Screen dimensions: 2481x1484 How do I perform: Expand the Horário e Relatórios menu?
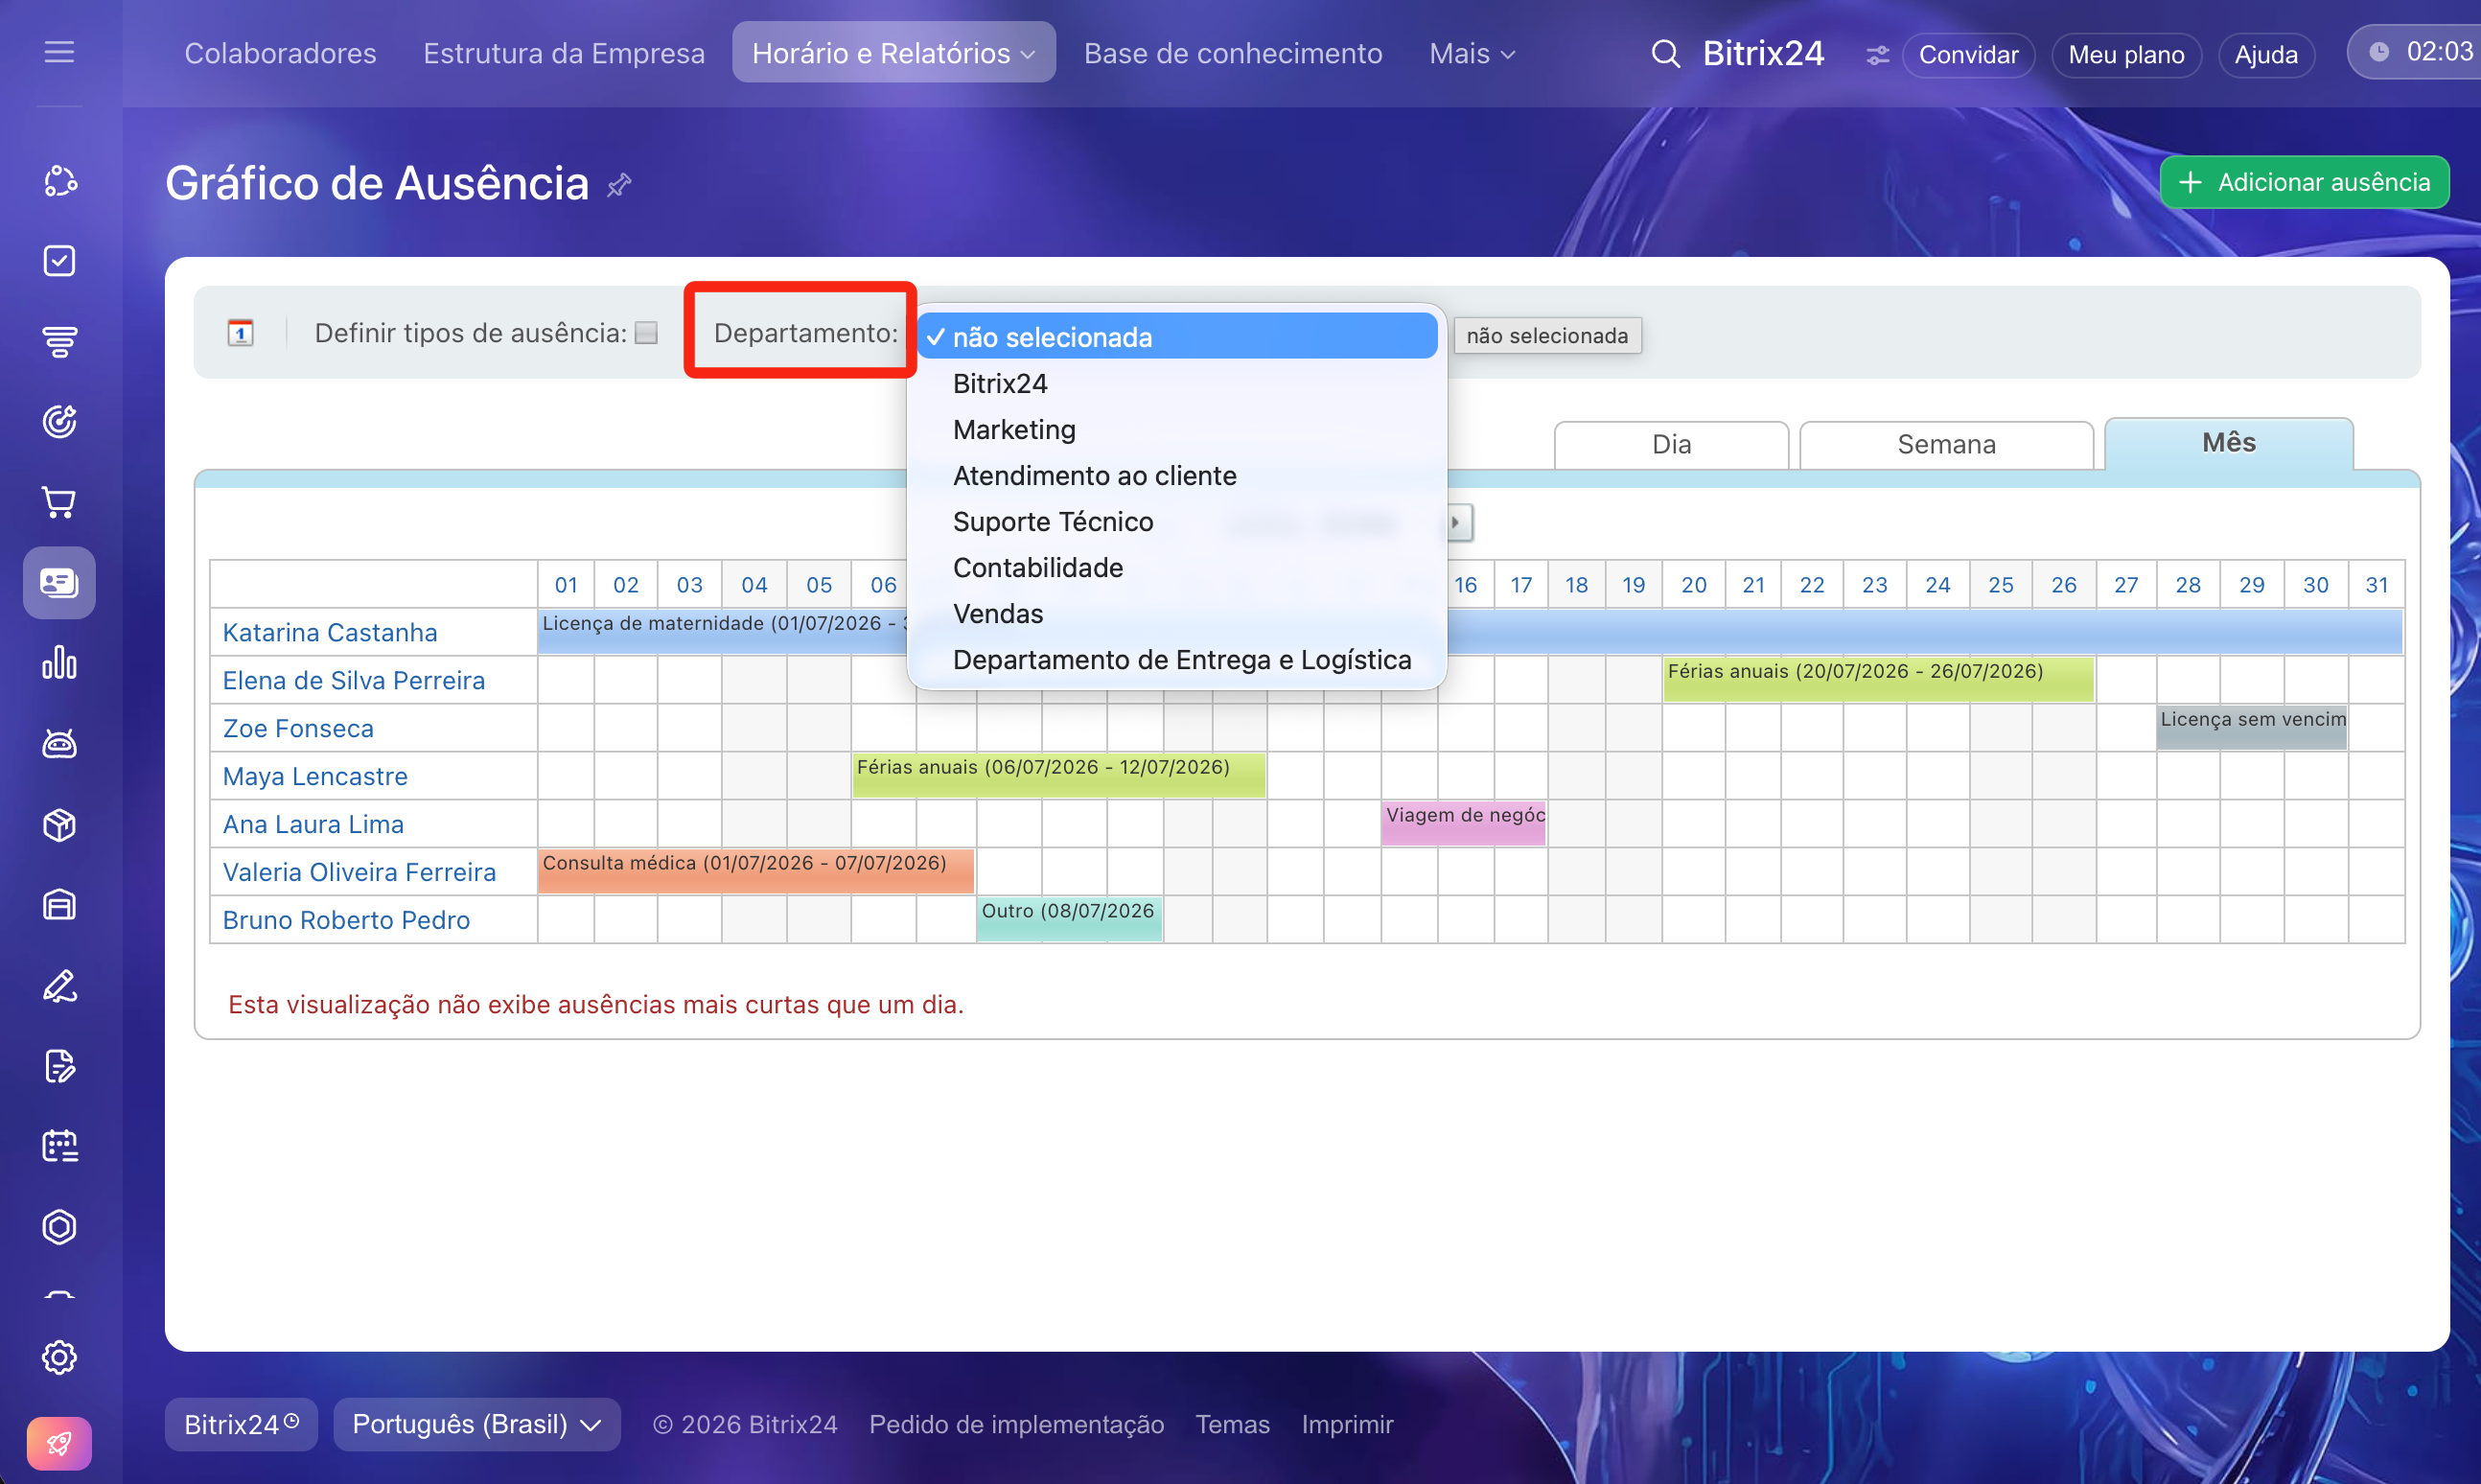(893, 53)
